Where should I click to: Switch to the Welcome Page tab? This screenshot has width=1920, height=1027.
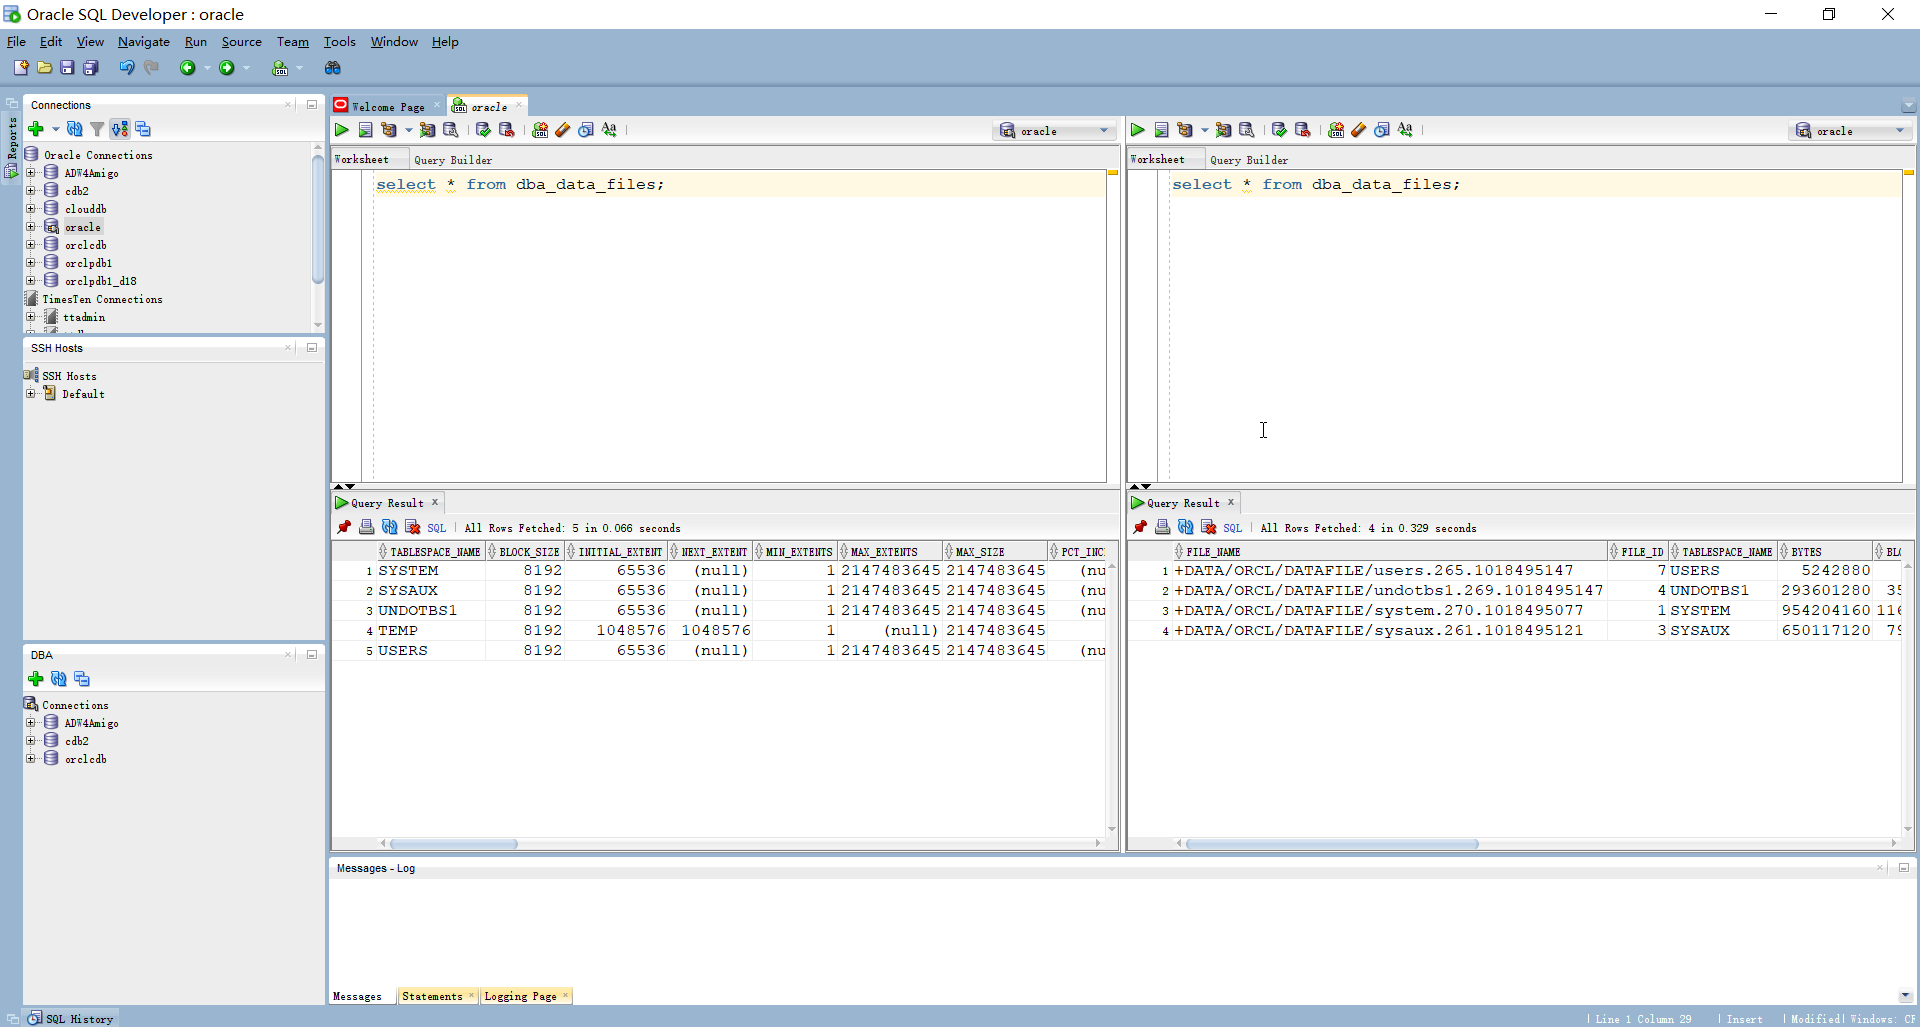[386, 106]
